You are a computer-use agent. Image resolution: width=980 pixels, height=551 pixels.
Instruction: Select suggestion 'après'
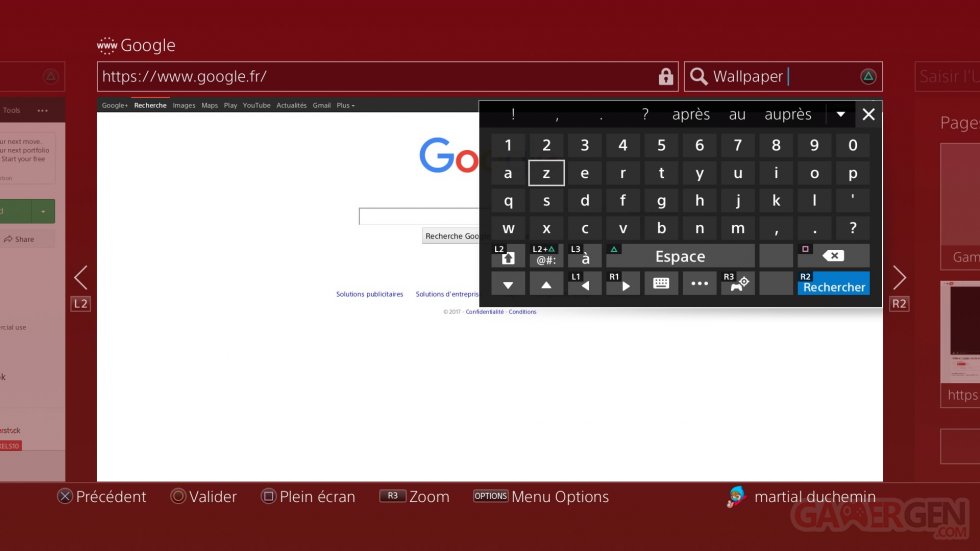coord(691,114)
